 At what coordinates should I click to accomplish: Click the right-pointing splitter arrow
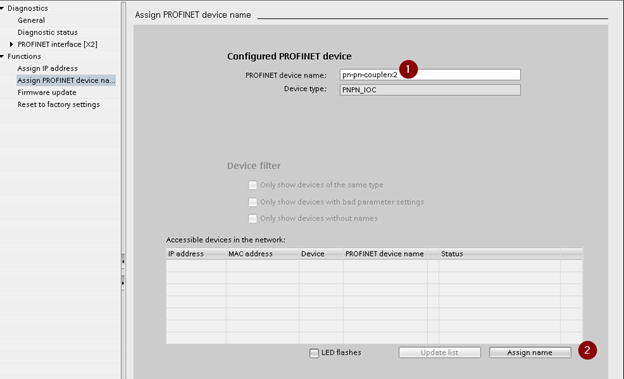123,283
